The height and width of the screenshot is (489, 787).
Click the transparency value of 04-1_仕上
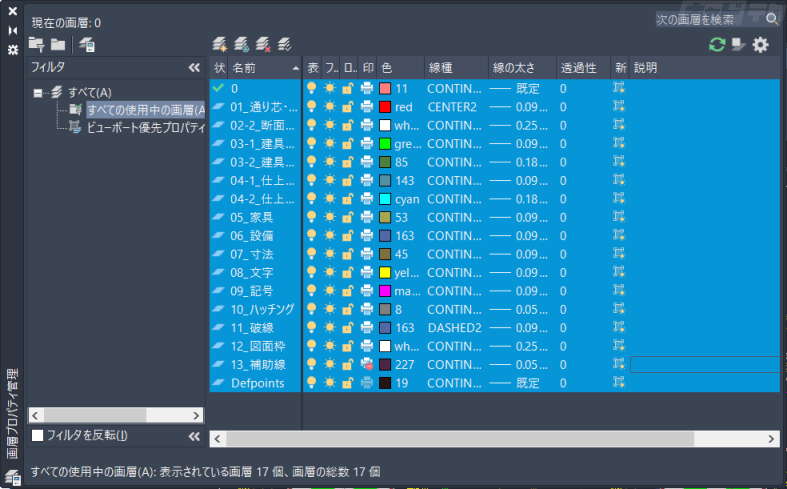(x=563, y=181)
